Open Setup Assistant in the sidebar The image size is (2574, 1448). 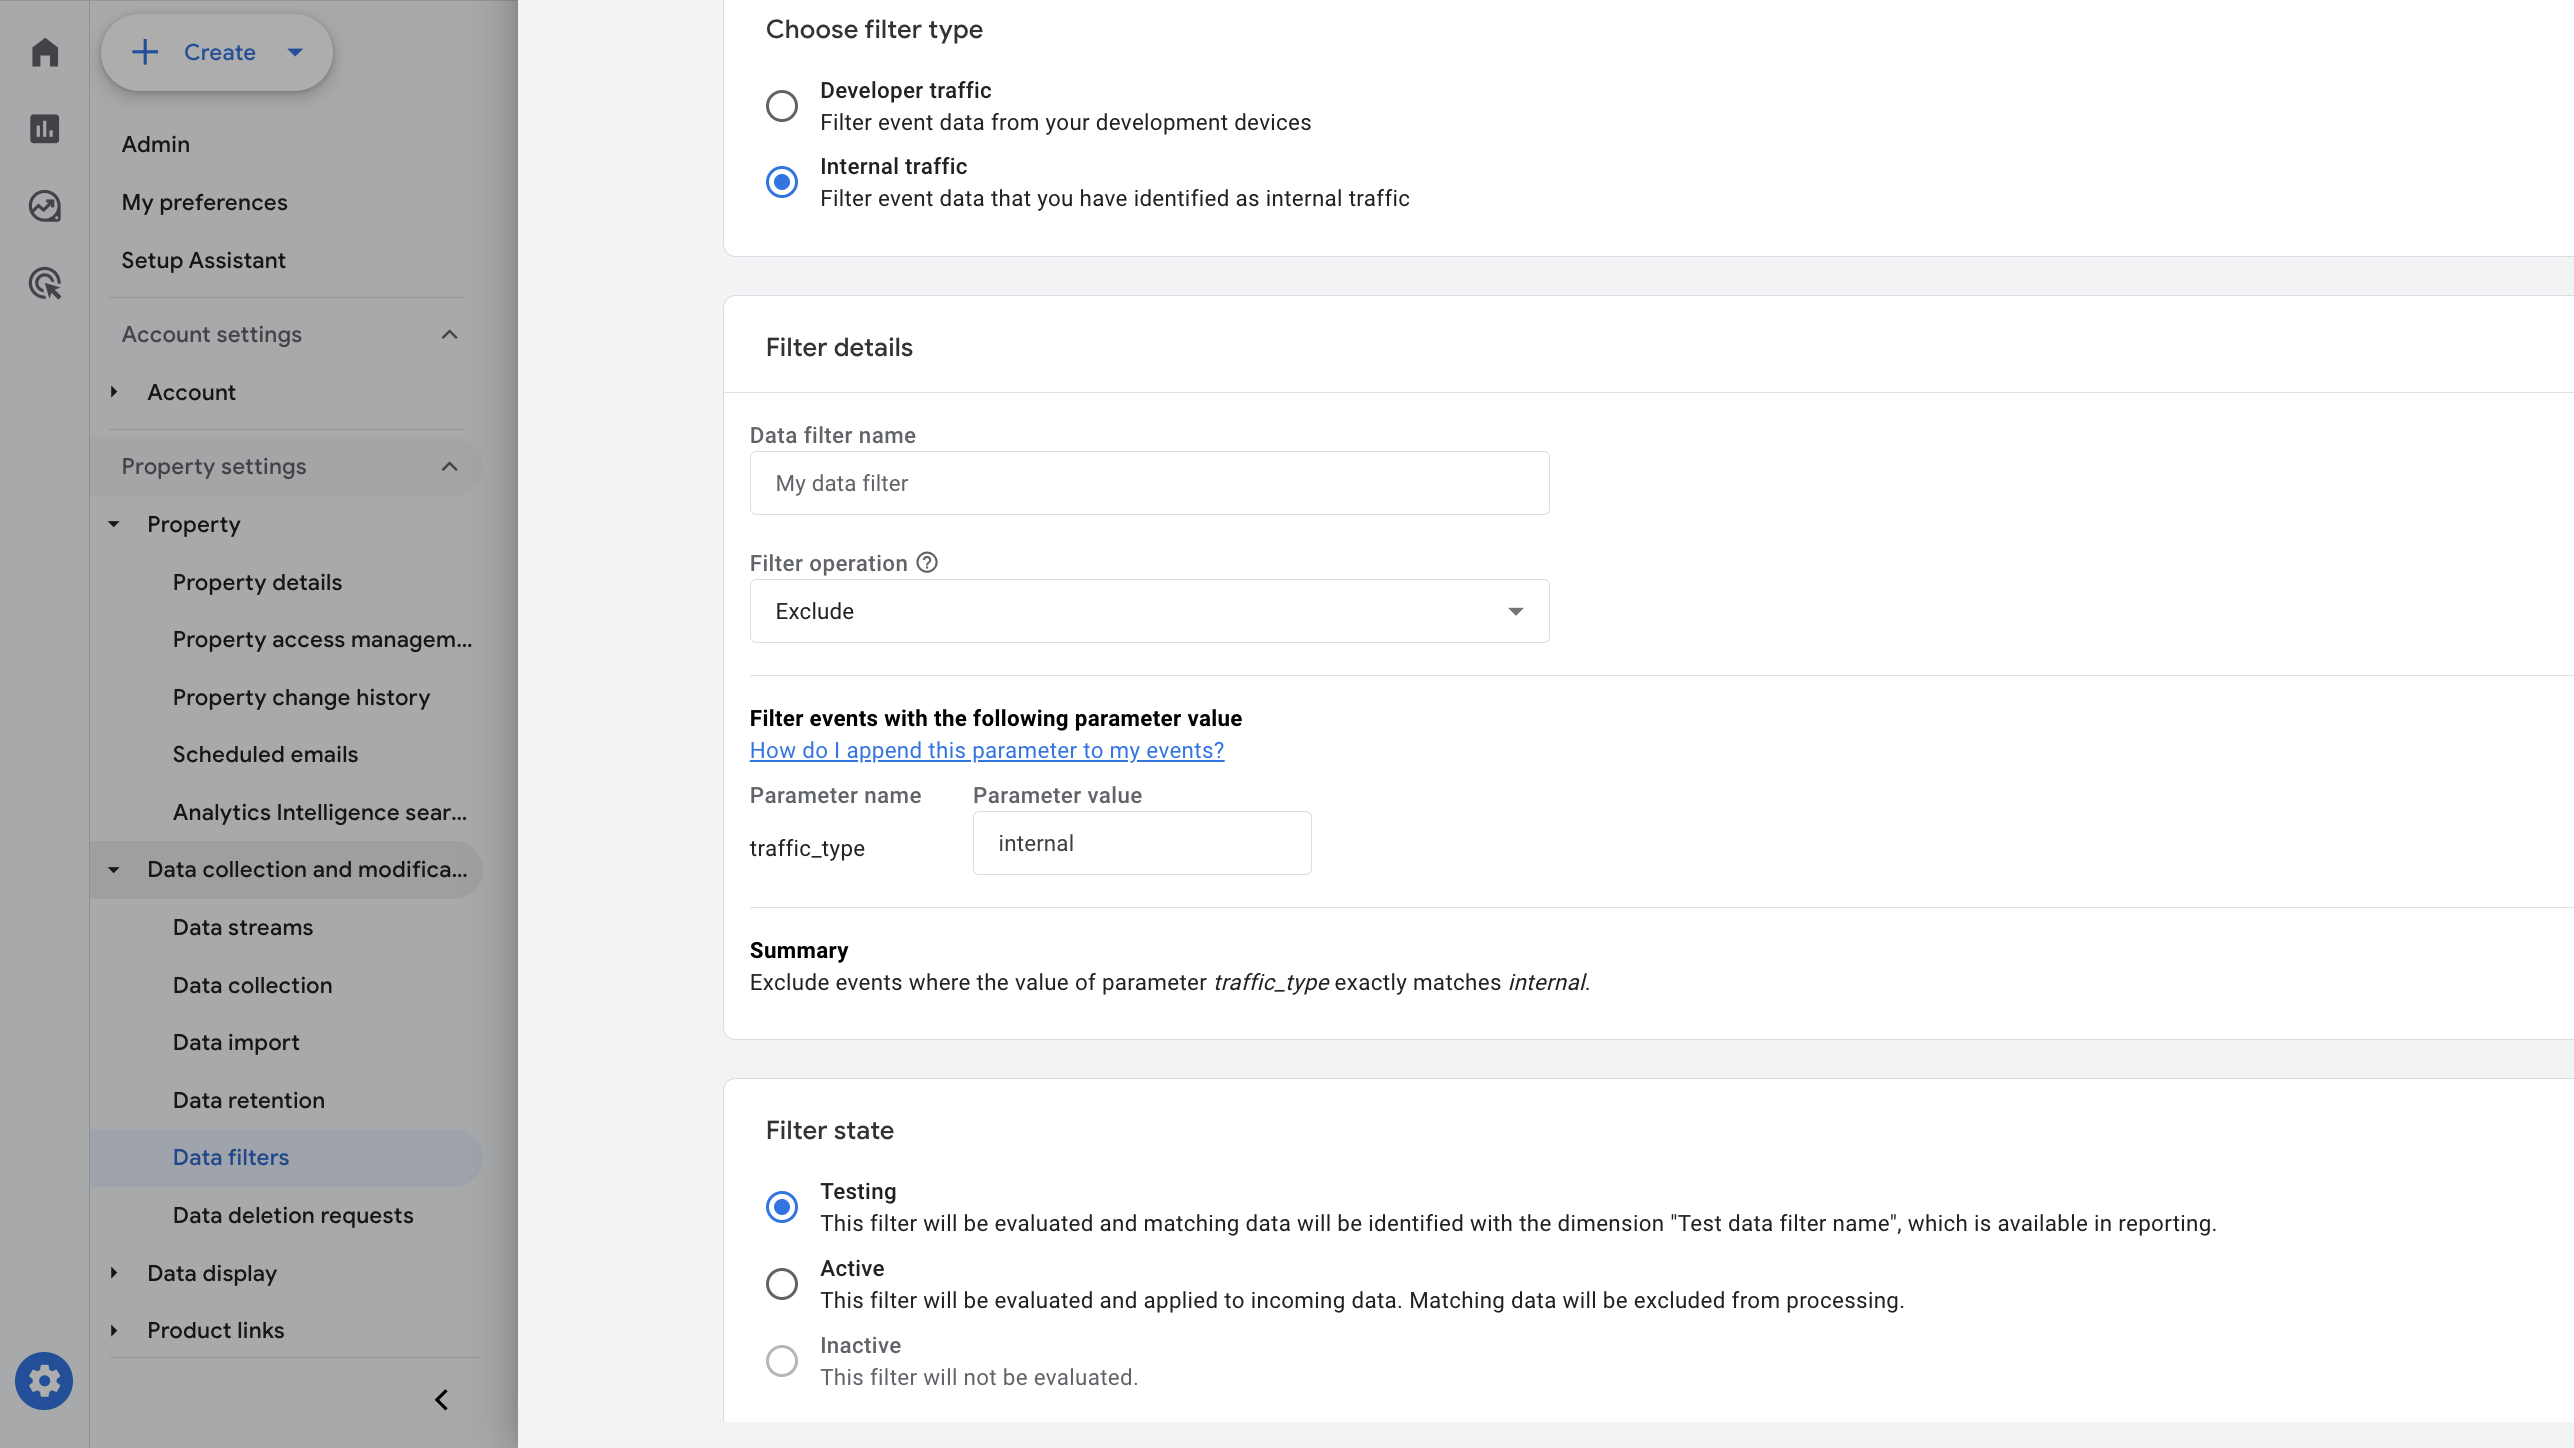[203, 260]
